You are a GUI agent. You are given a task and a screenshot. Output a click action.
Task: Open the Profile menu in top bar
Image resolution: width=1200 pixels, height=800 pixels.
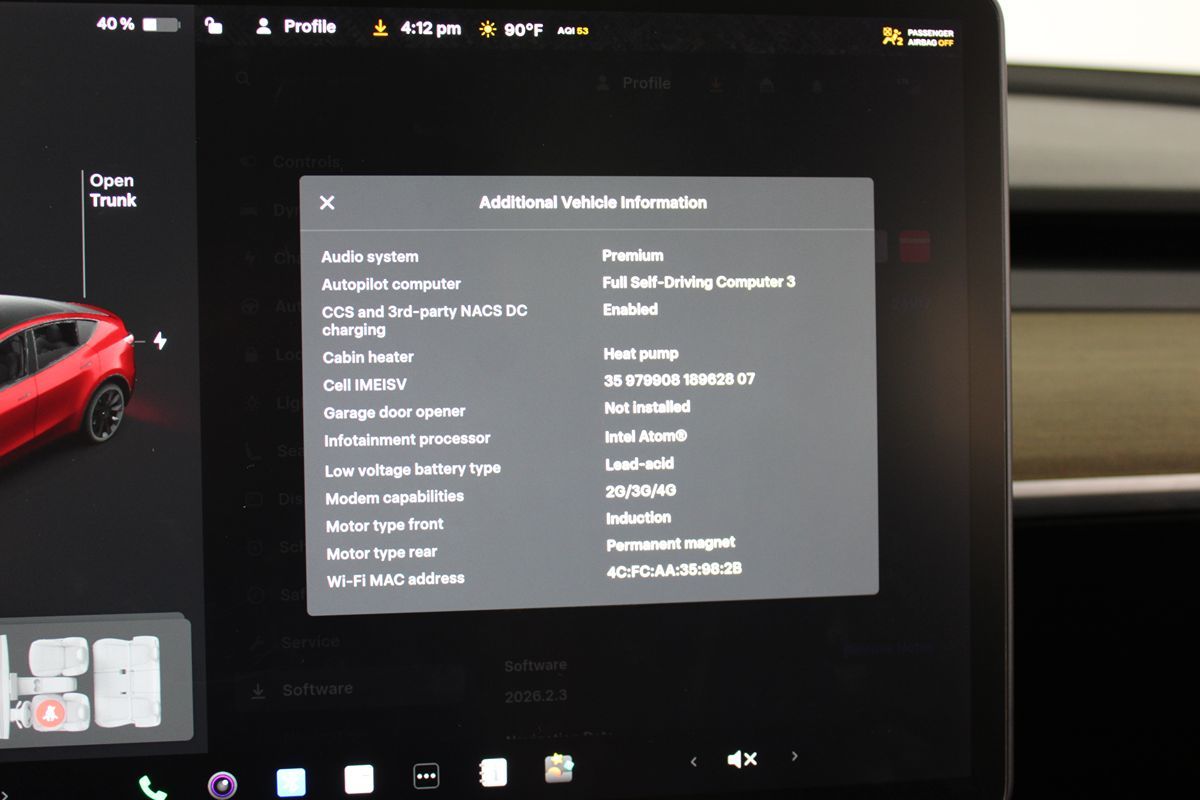[x=296, y=27]
